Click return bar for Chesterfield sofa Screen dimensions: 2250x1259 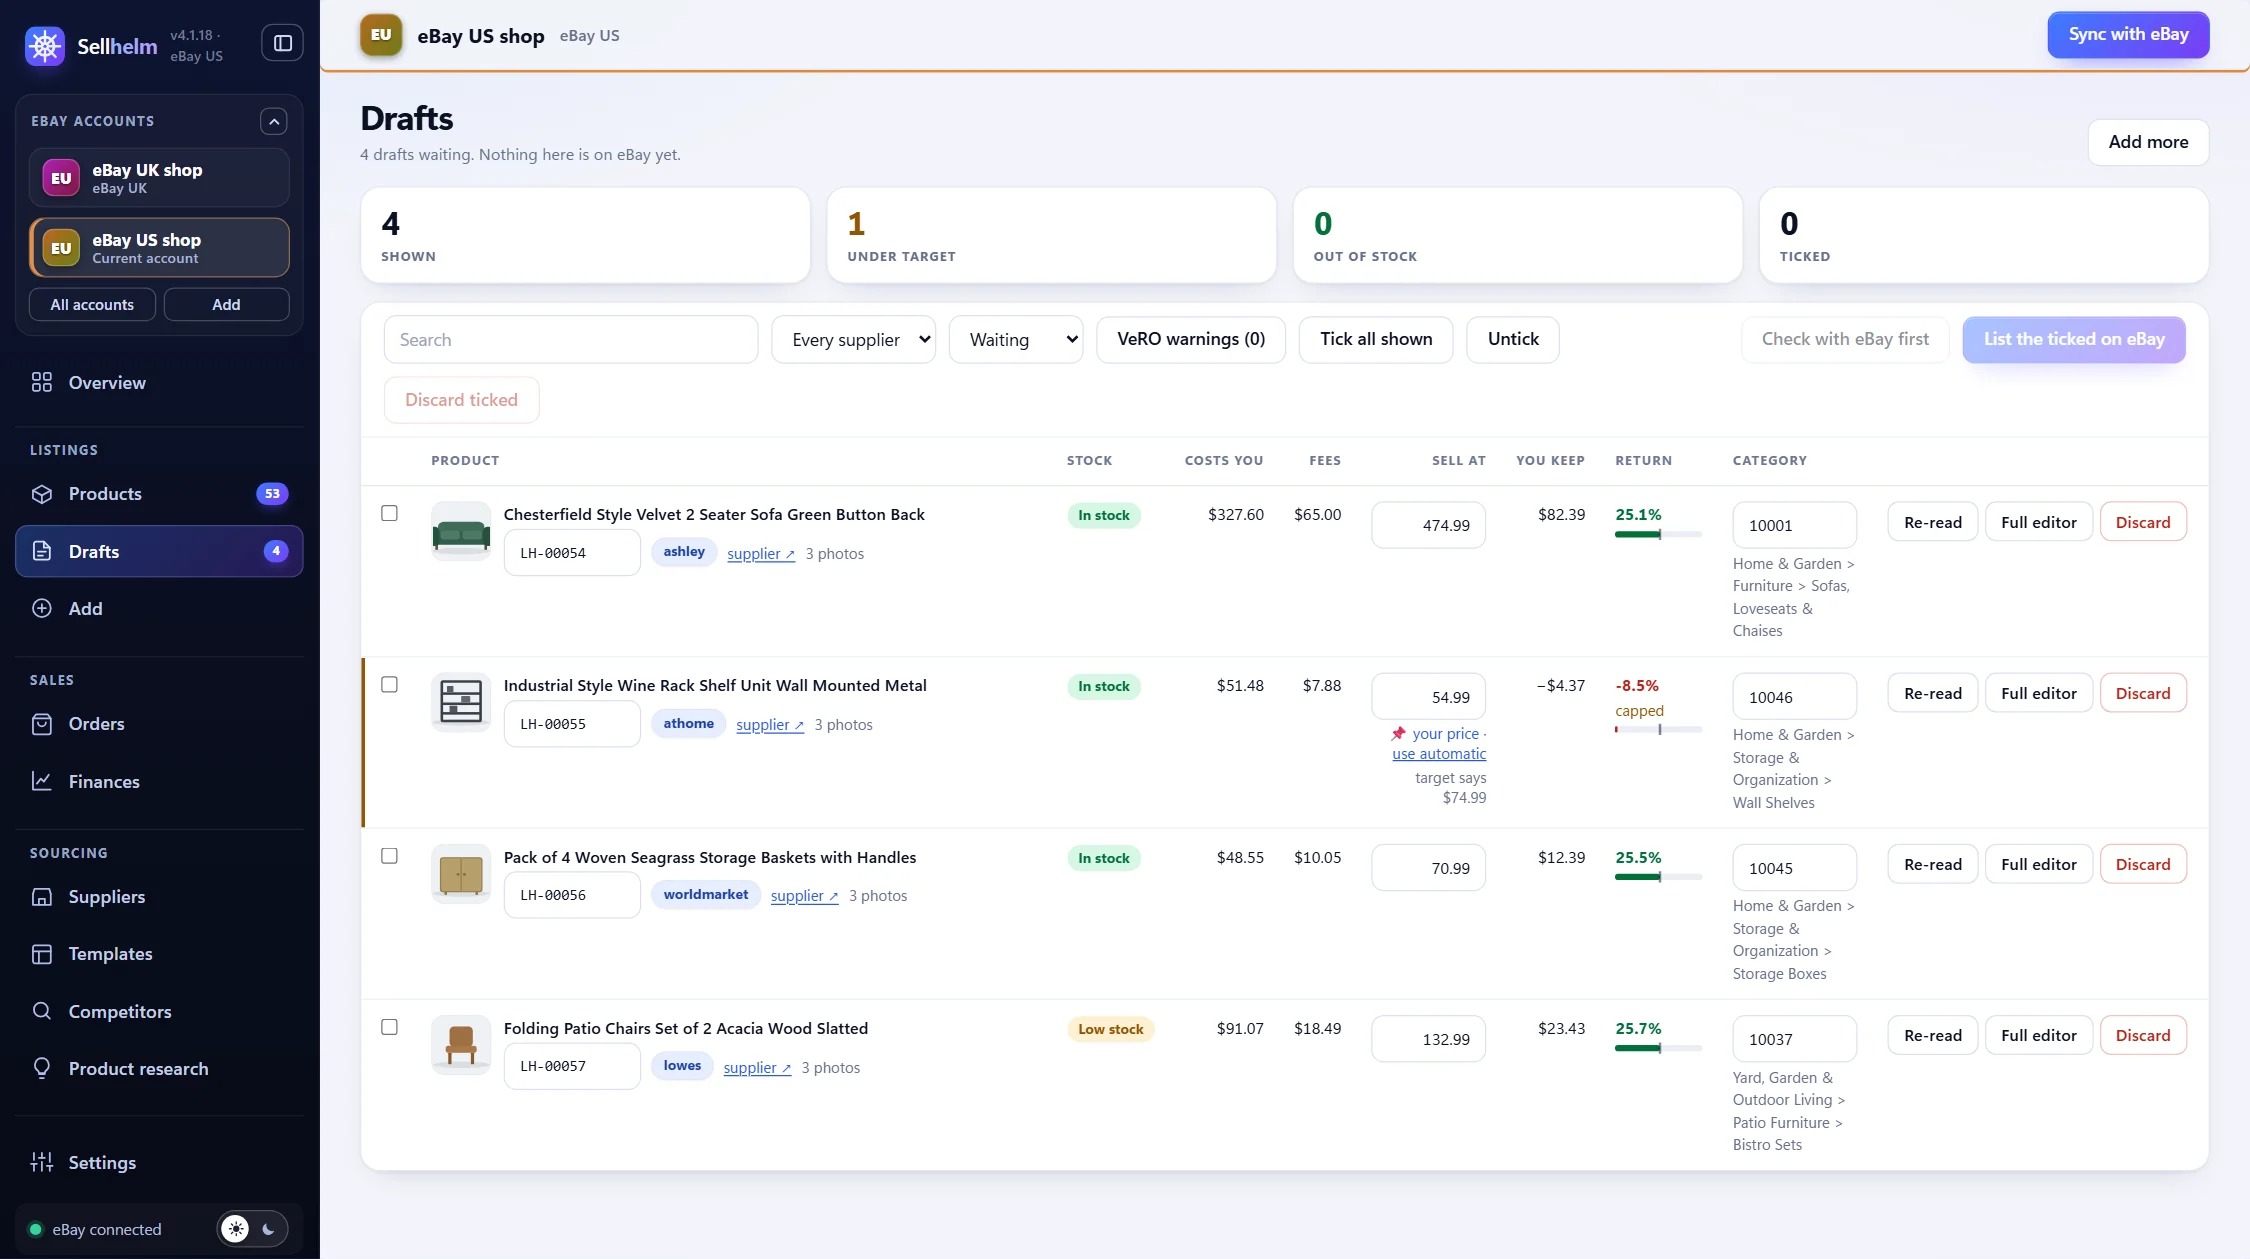click(x=1658, y=535)
